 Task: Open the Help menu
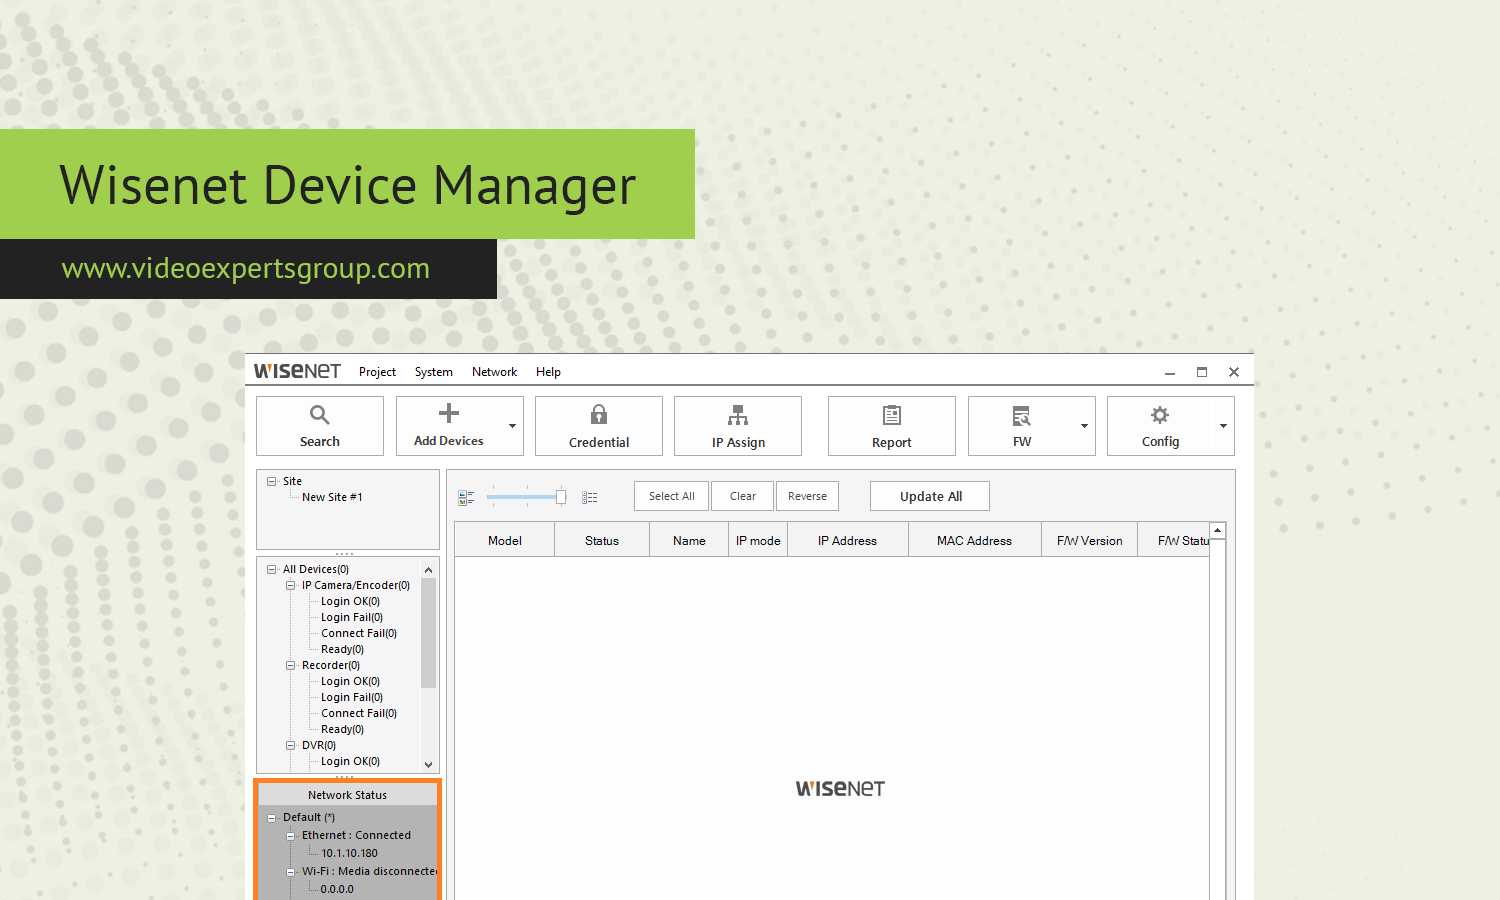click(x=548, y=372)
